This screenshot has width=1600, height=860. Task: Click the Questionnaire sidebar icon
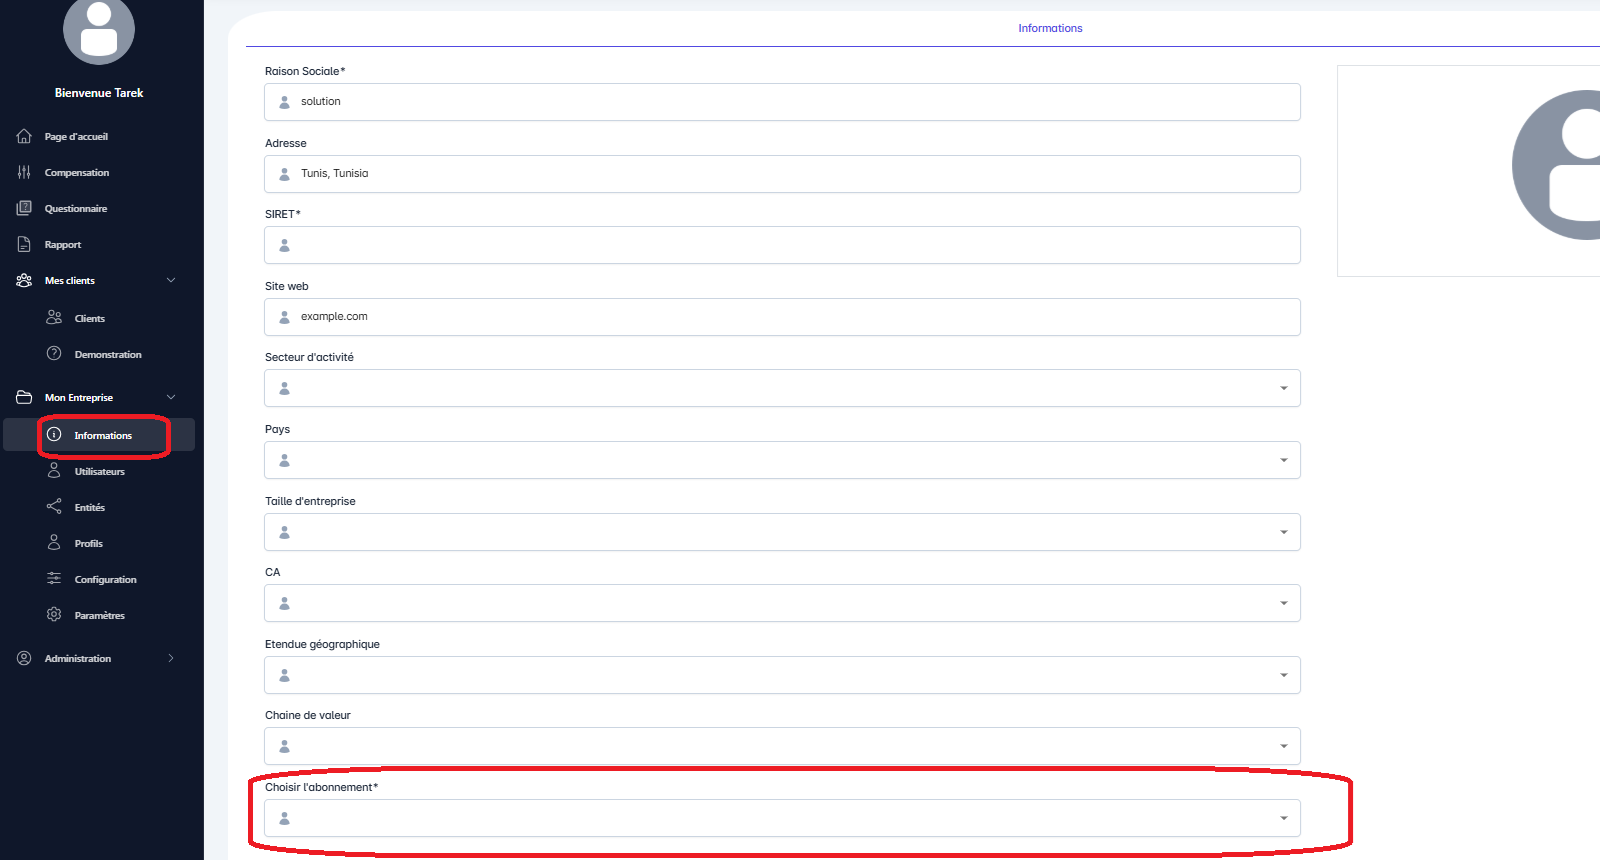pos(24,208)
